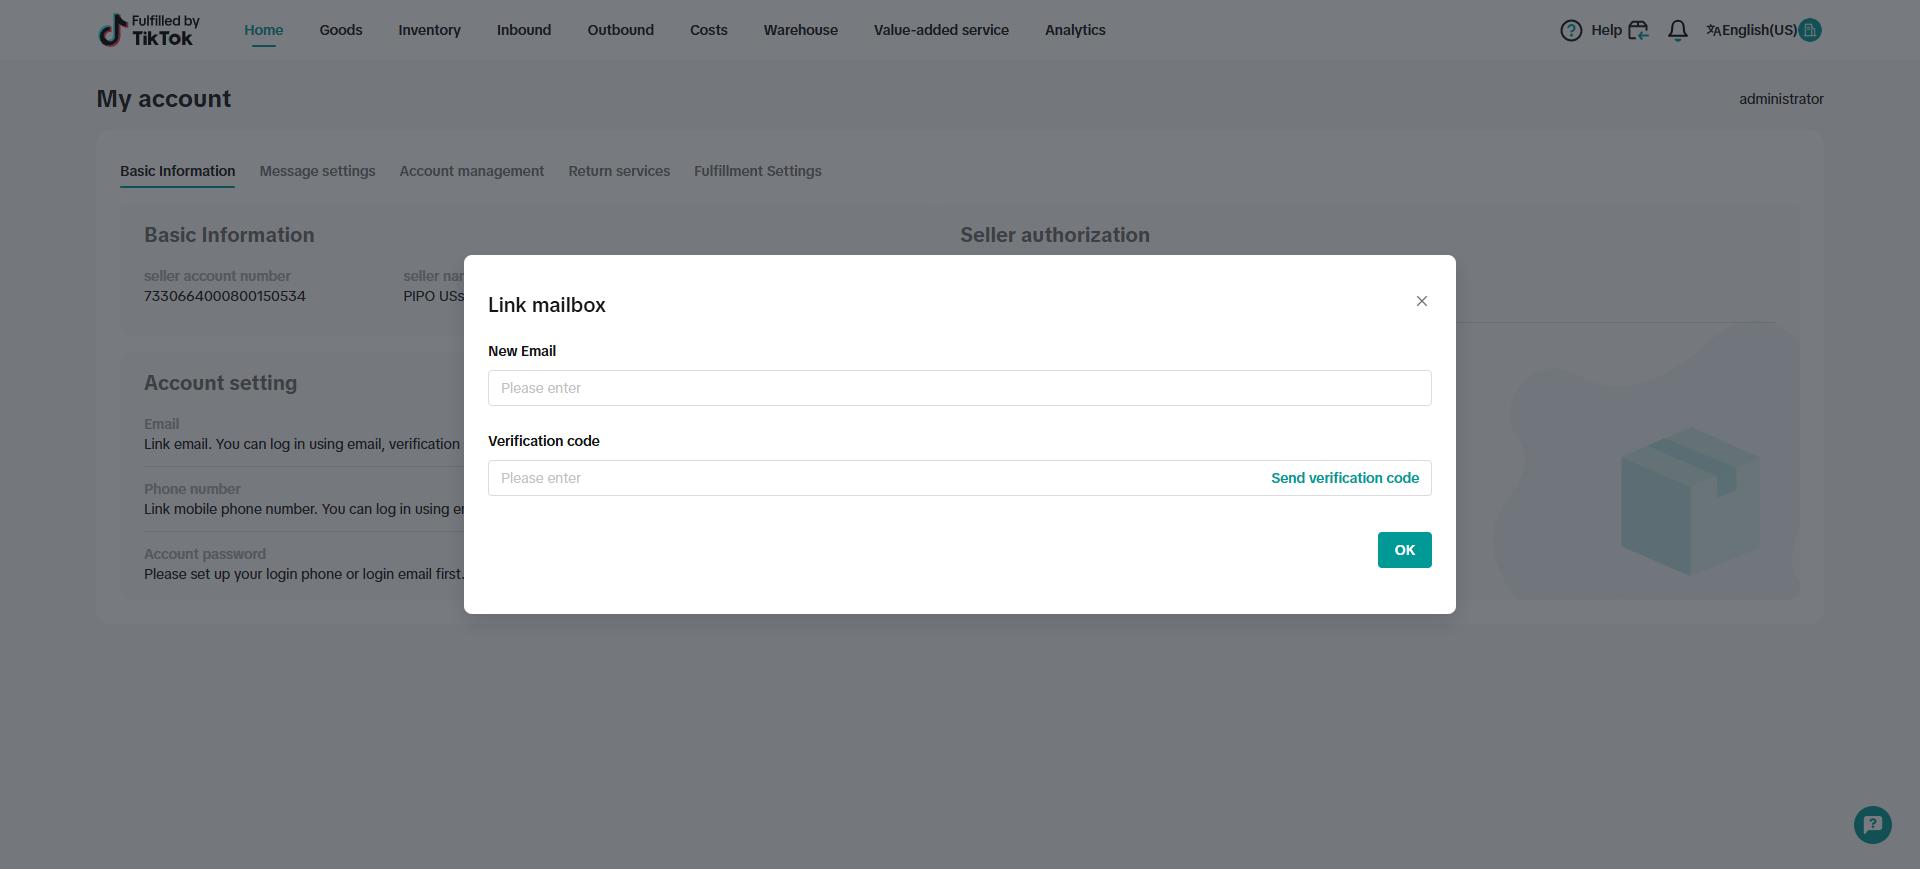Click Send verification code link
The height and width of the screenshot is (869, 1920).
[1345, 478]
